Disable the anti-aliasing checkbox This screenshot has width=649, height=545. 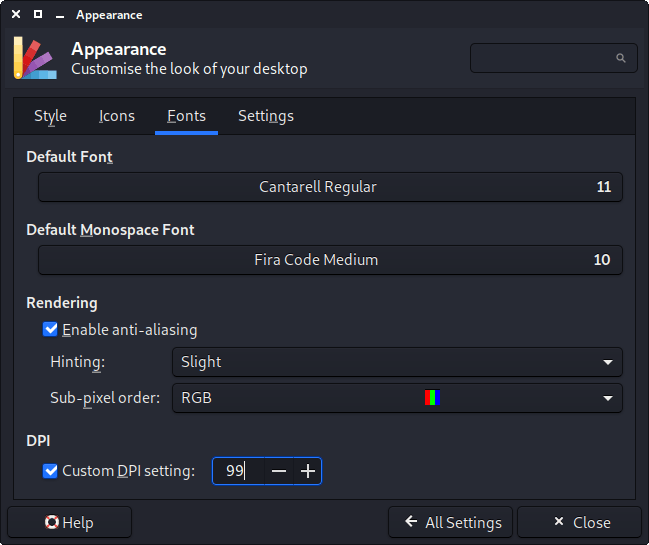click(x=51, y=329)
